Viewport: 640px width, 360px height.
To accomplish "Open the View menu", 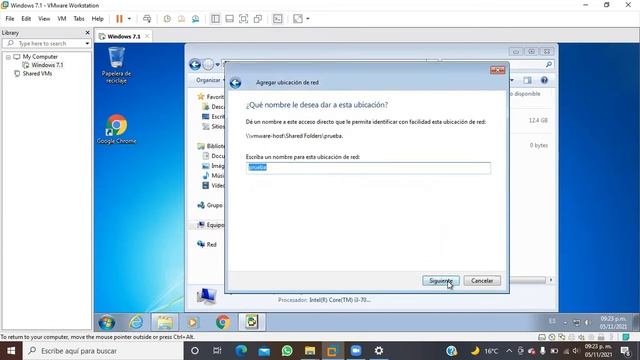I will (x=44, y=19).
